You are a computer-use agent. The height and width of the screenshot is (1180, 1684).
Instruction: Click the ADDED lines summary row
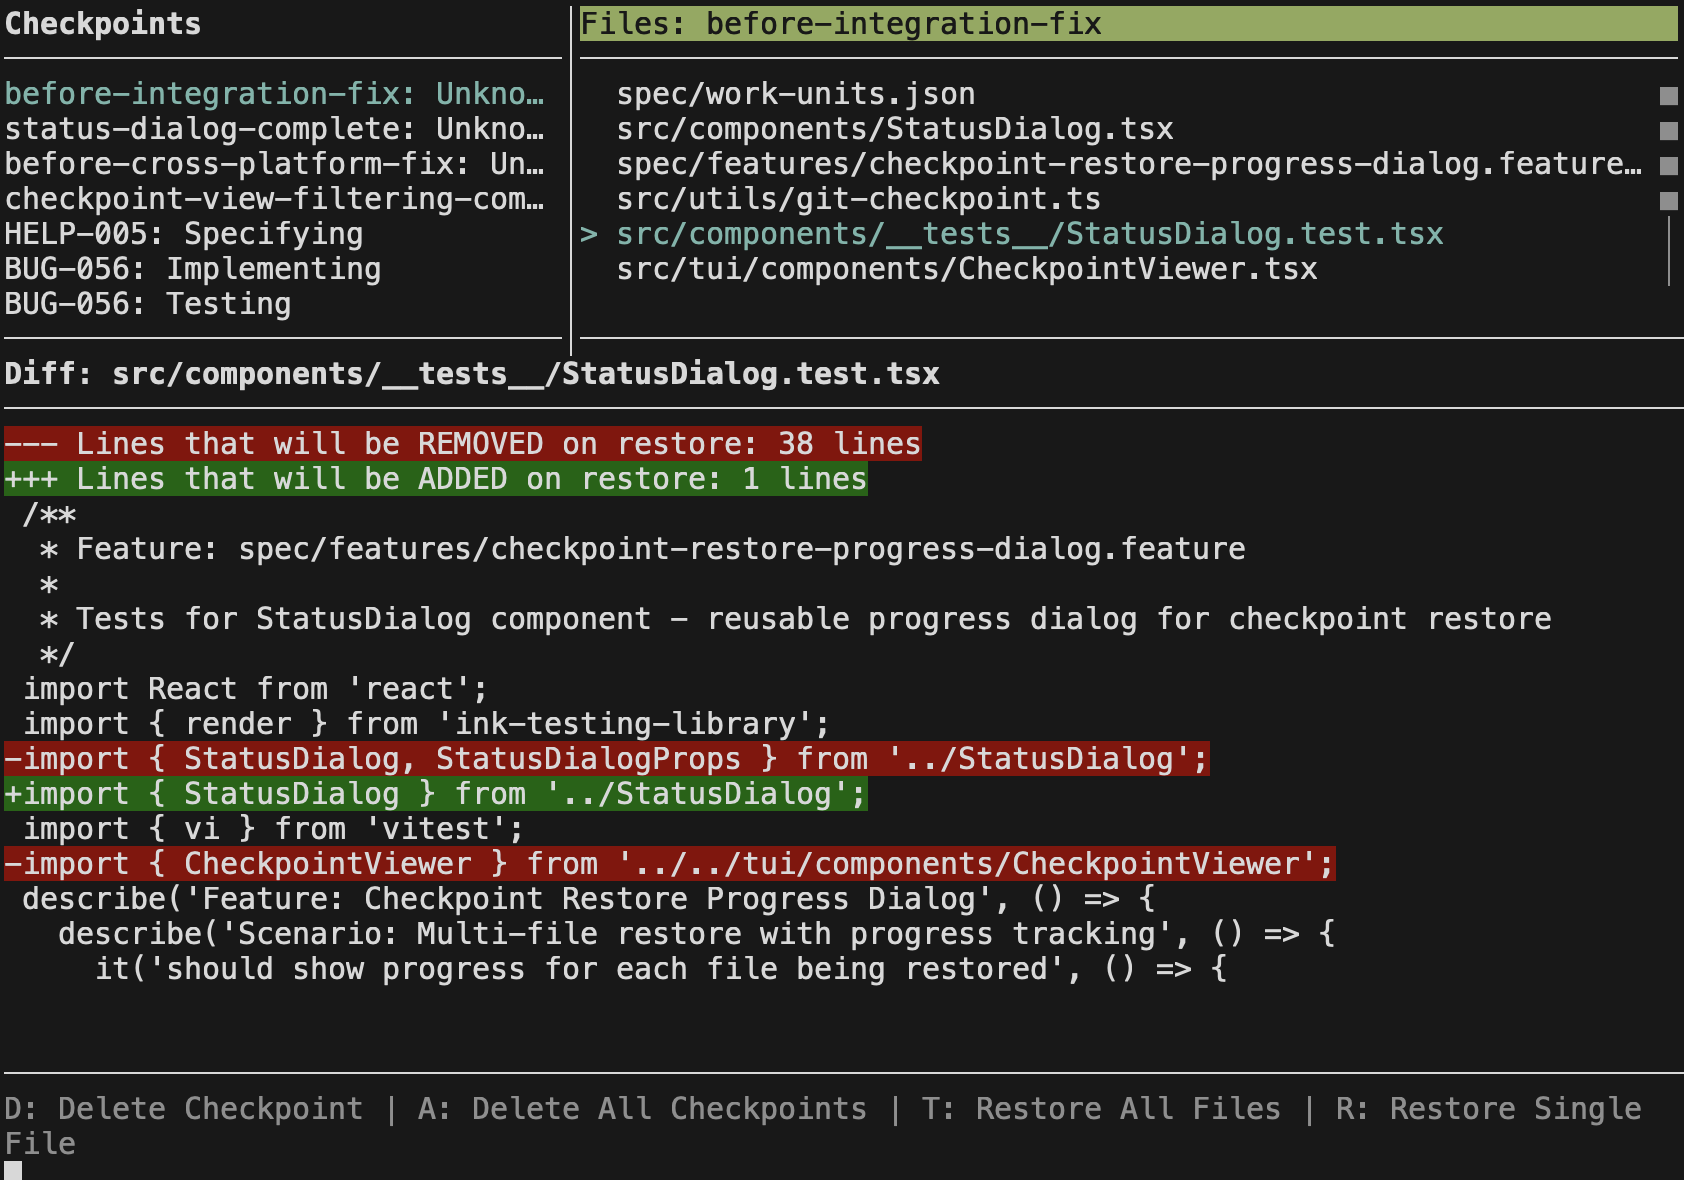(436, 479)
